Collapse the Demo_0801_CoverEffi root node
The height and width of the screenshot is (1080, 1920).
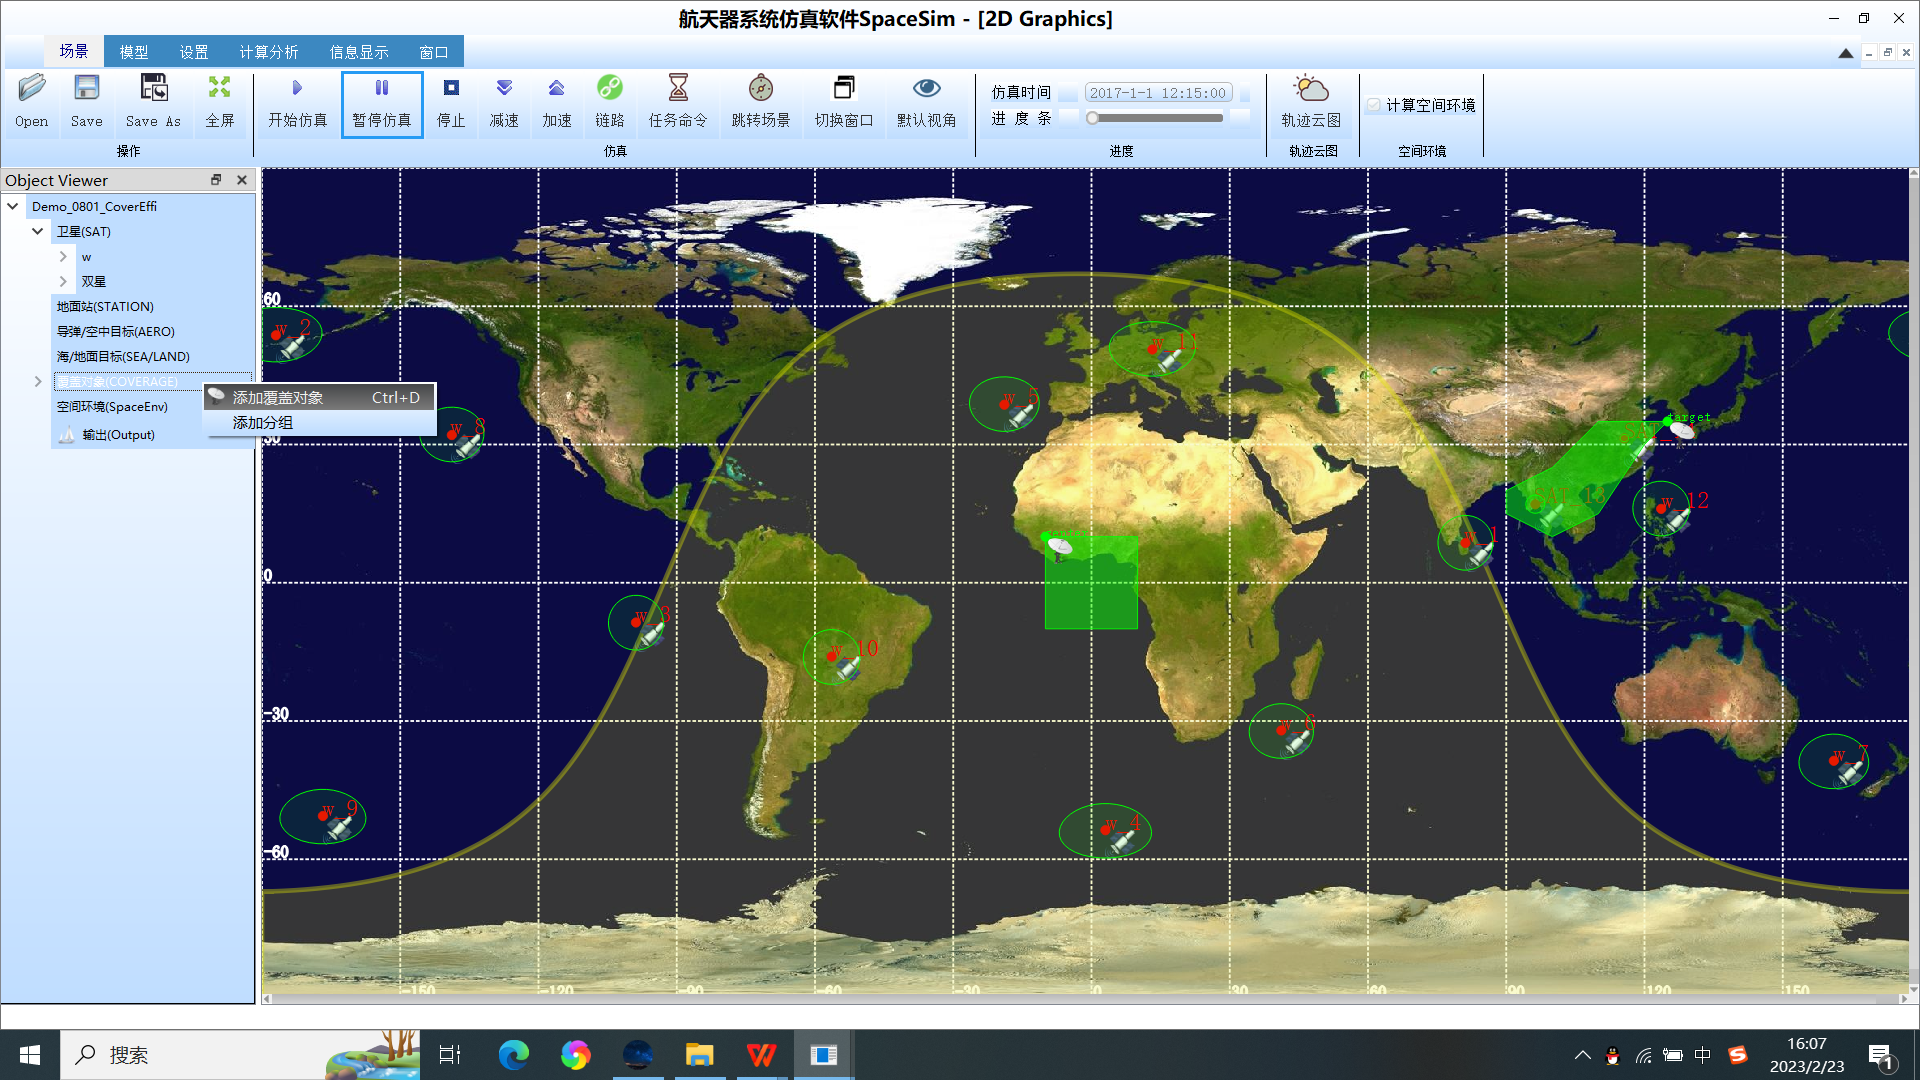tap(13, 206)
